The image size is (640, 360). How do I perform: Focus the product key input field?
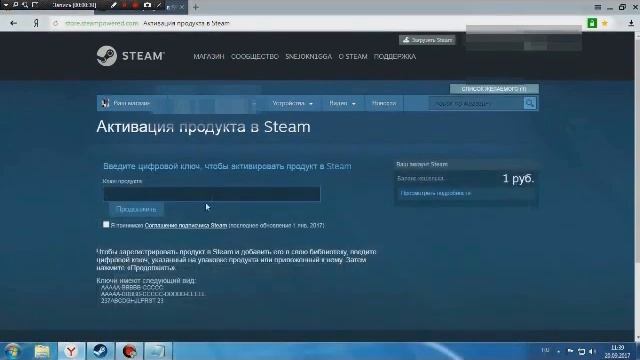212,194
